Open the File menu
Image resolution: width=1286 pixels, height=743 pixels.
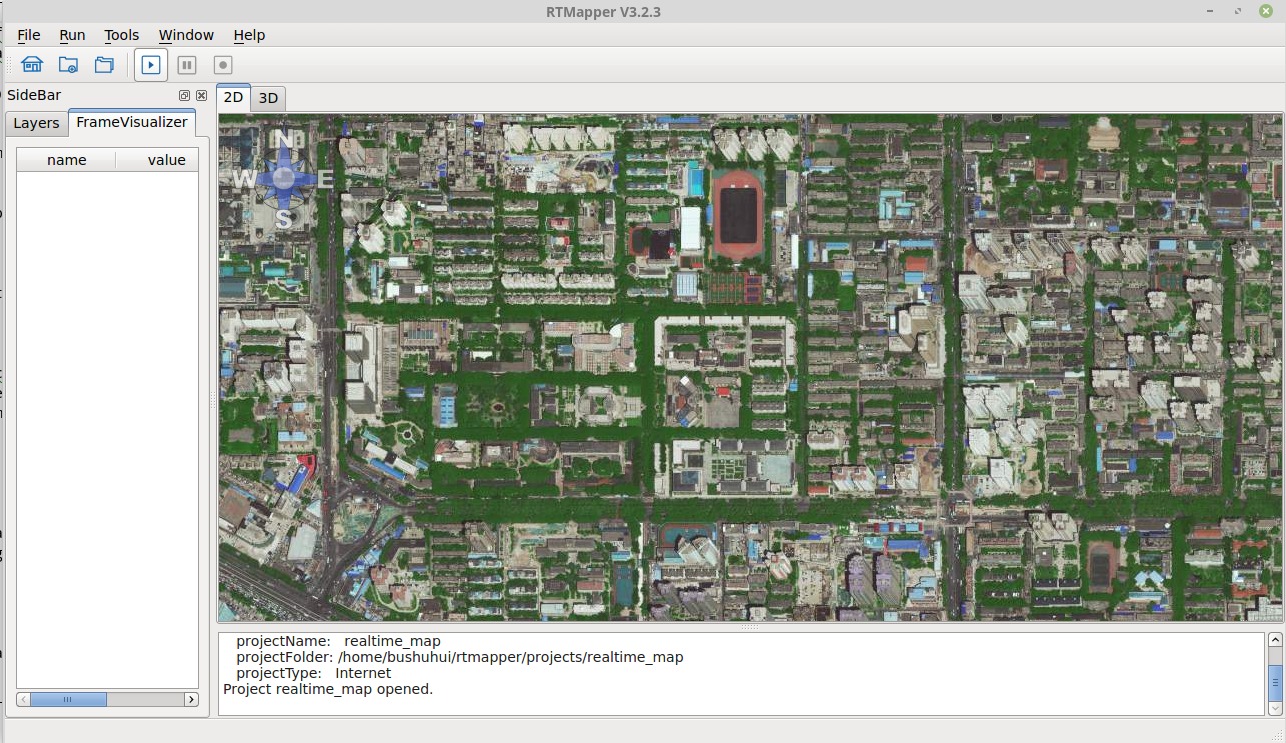(29, 35)
